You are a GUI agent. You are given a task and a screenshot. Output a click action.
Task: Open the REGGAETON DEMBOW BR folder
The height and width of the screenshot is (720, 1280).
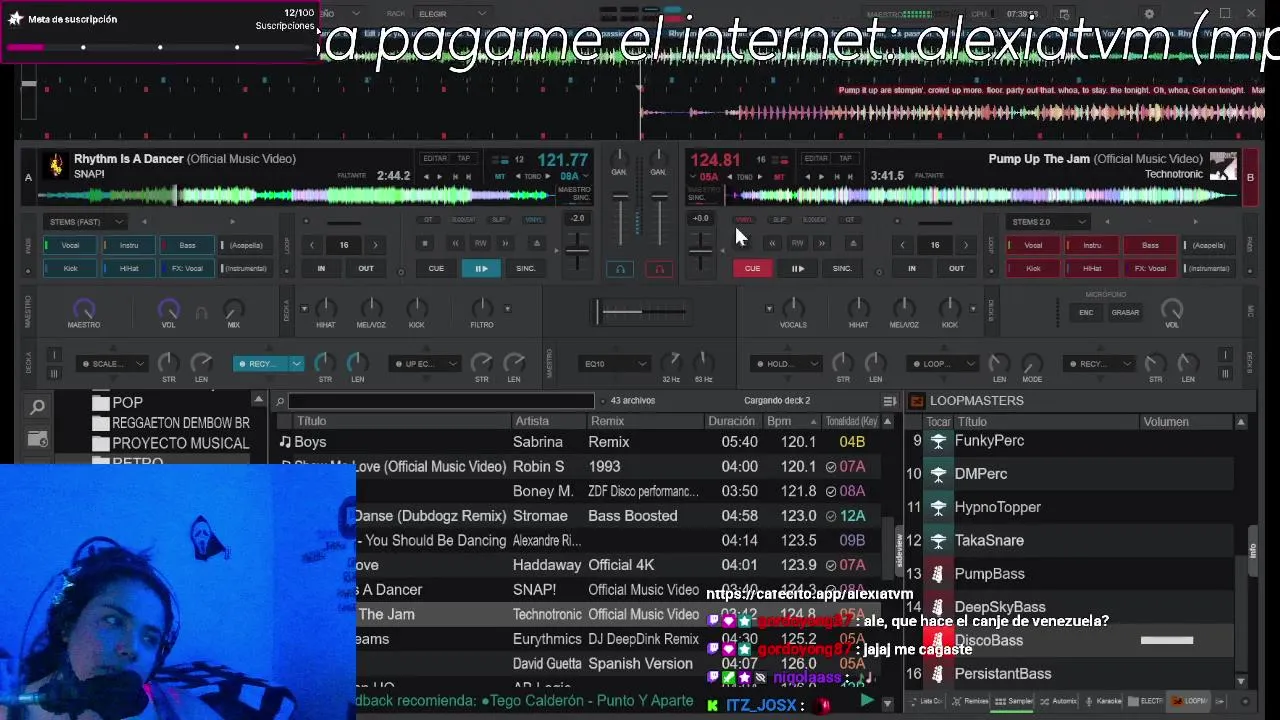pos(171,423)
